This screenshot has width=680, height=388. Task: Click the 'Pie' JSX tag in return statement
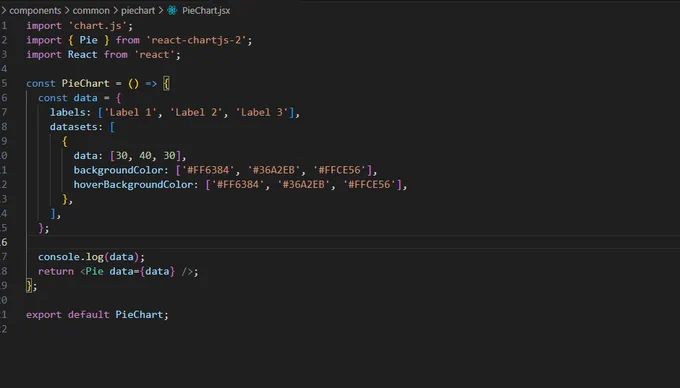pyautogui.click(x=95, y=271)
